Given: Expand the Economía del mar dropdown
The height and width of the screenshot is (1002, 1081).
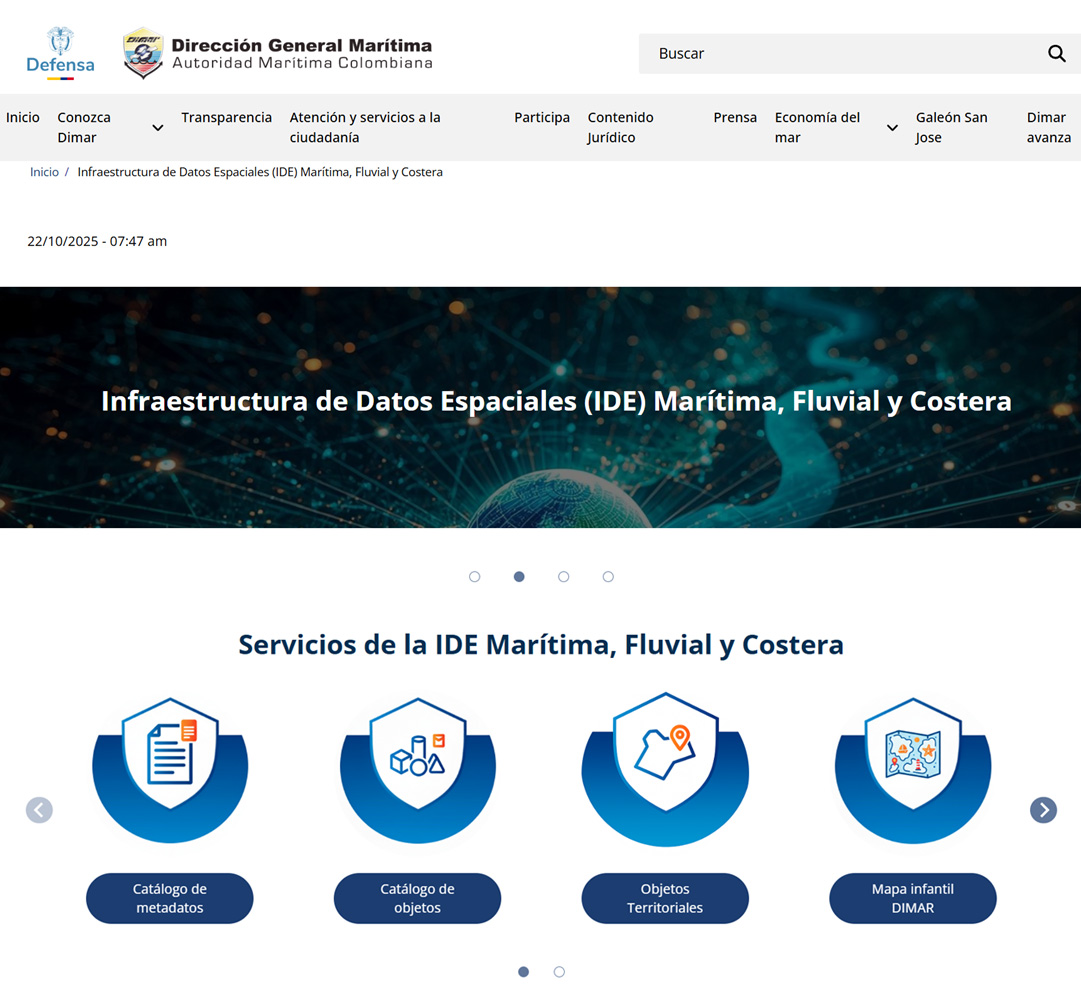Looking at the screenshot, I should 892,128.
